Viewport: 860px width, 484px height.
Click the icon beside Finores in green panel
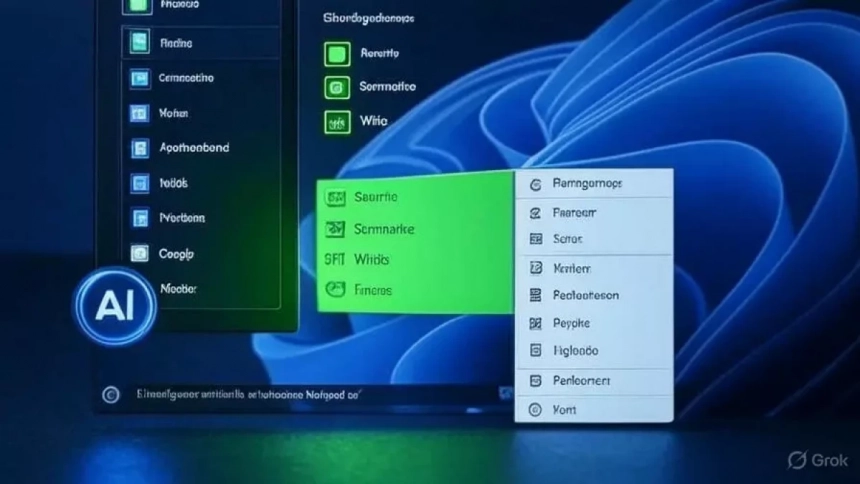point(335,291)
